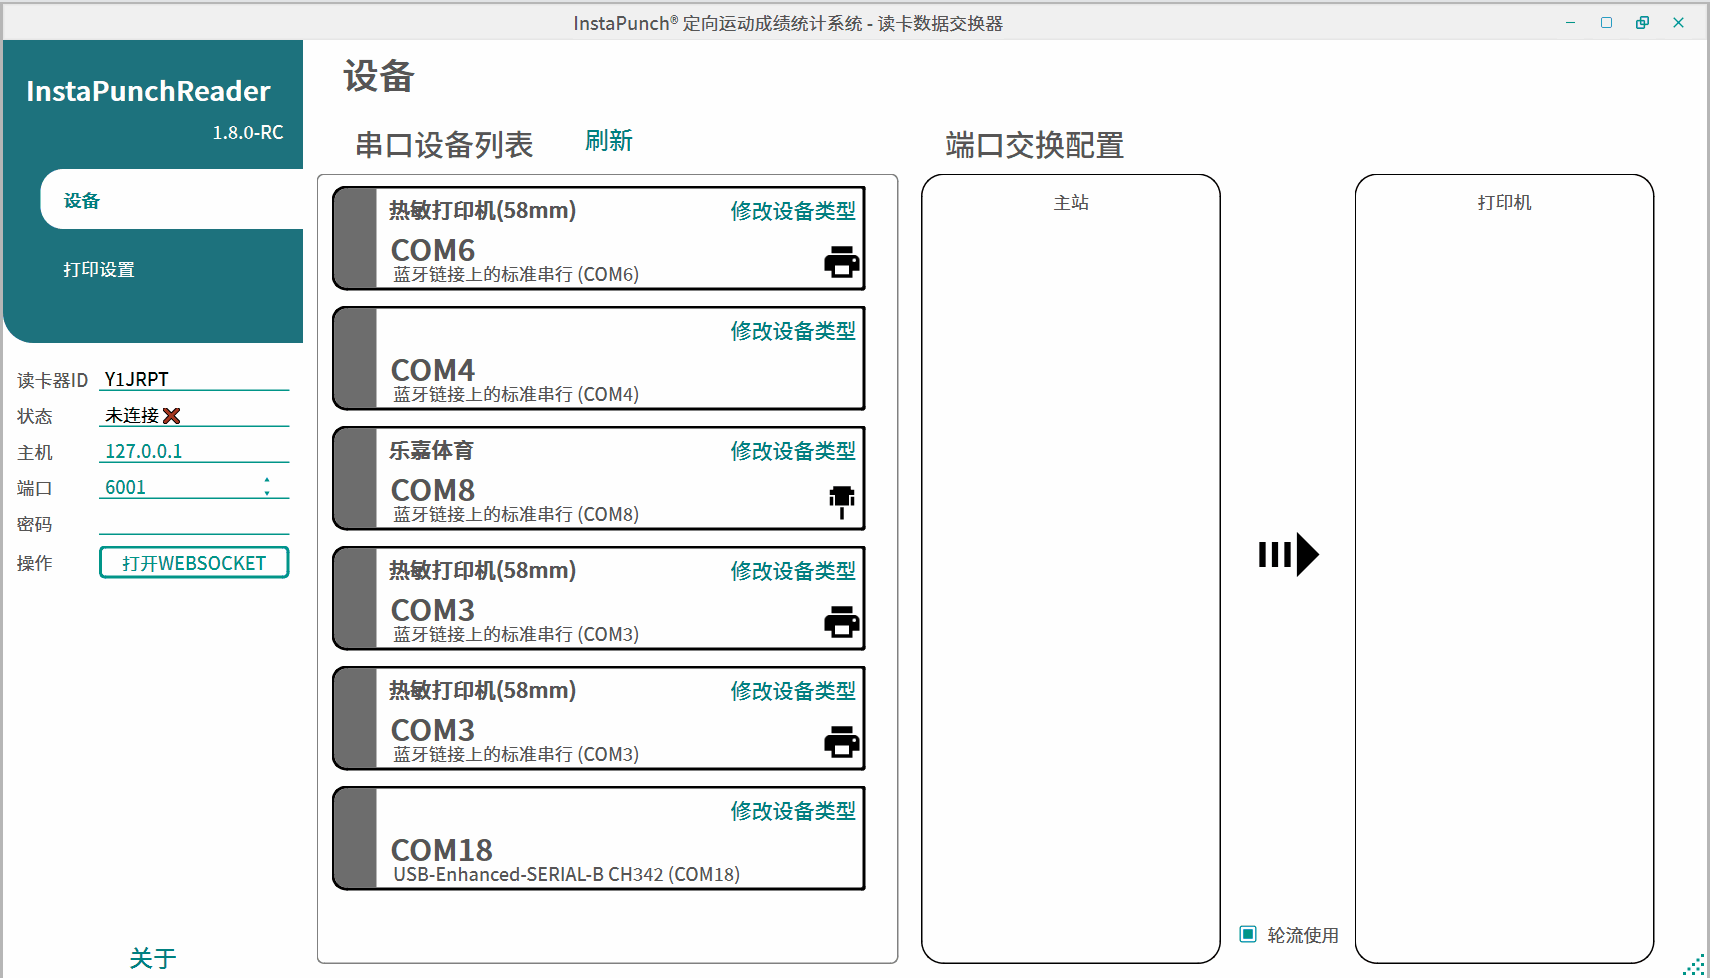This screenshot has width=1710, height=978.
Task: Open the 打印设置 sidebar tab
Action: [x=99, y=270]
